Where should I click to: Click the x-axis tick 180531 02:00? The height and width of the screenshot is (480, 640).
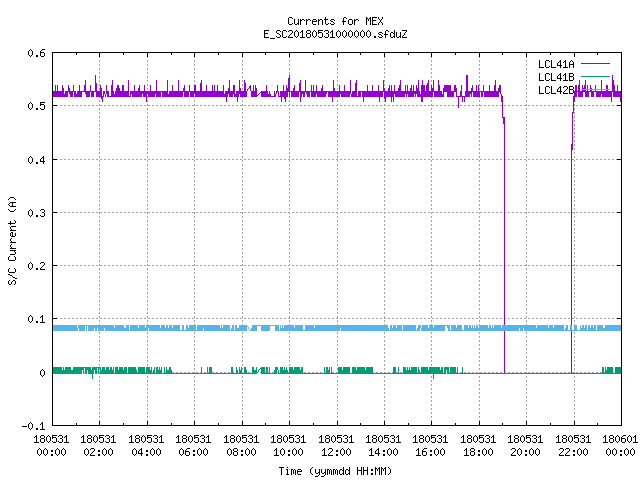(98, 446)
